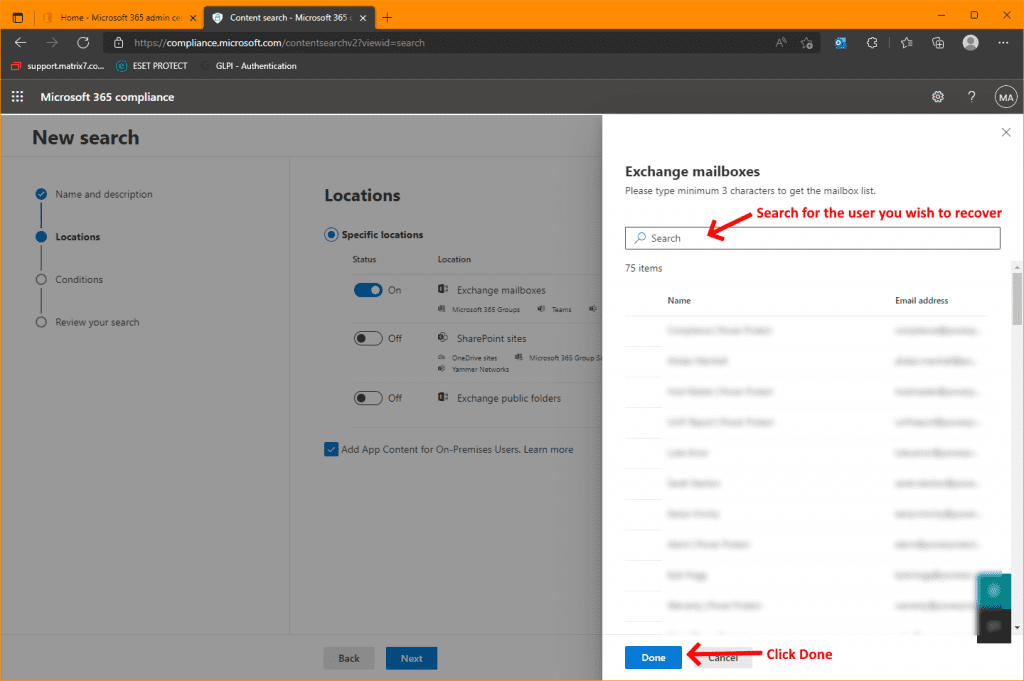Image resolution: width=1024 pixels, height=681 pixels.
Task: Click the OneDrive sites sub-icon
Action: pyautogui.click(x=441, y=357)
